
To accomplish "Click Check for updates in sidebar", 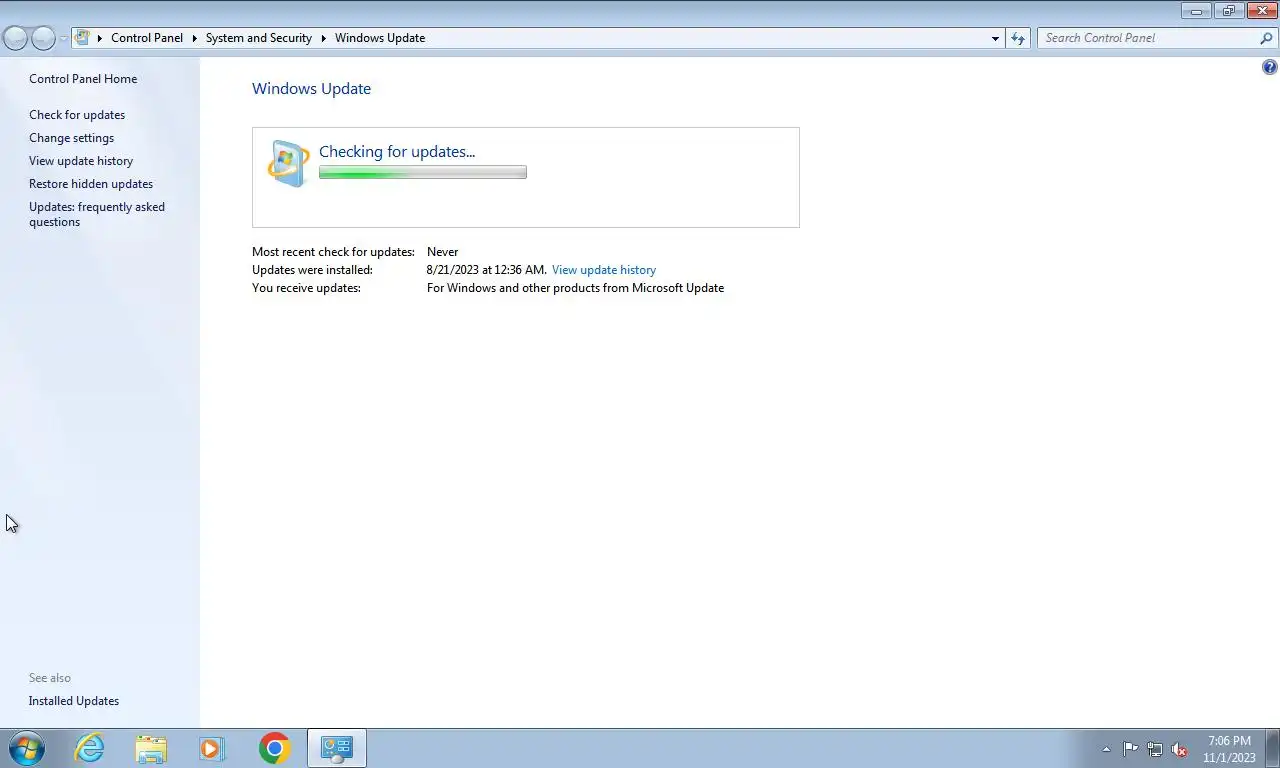I will click(x=77, y=115).
